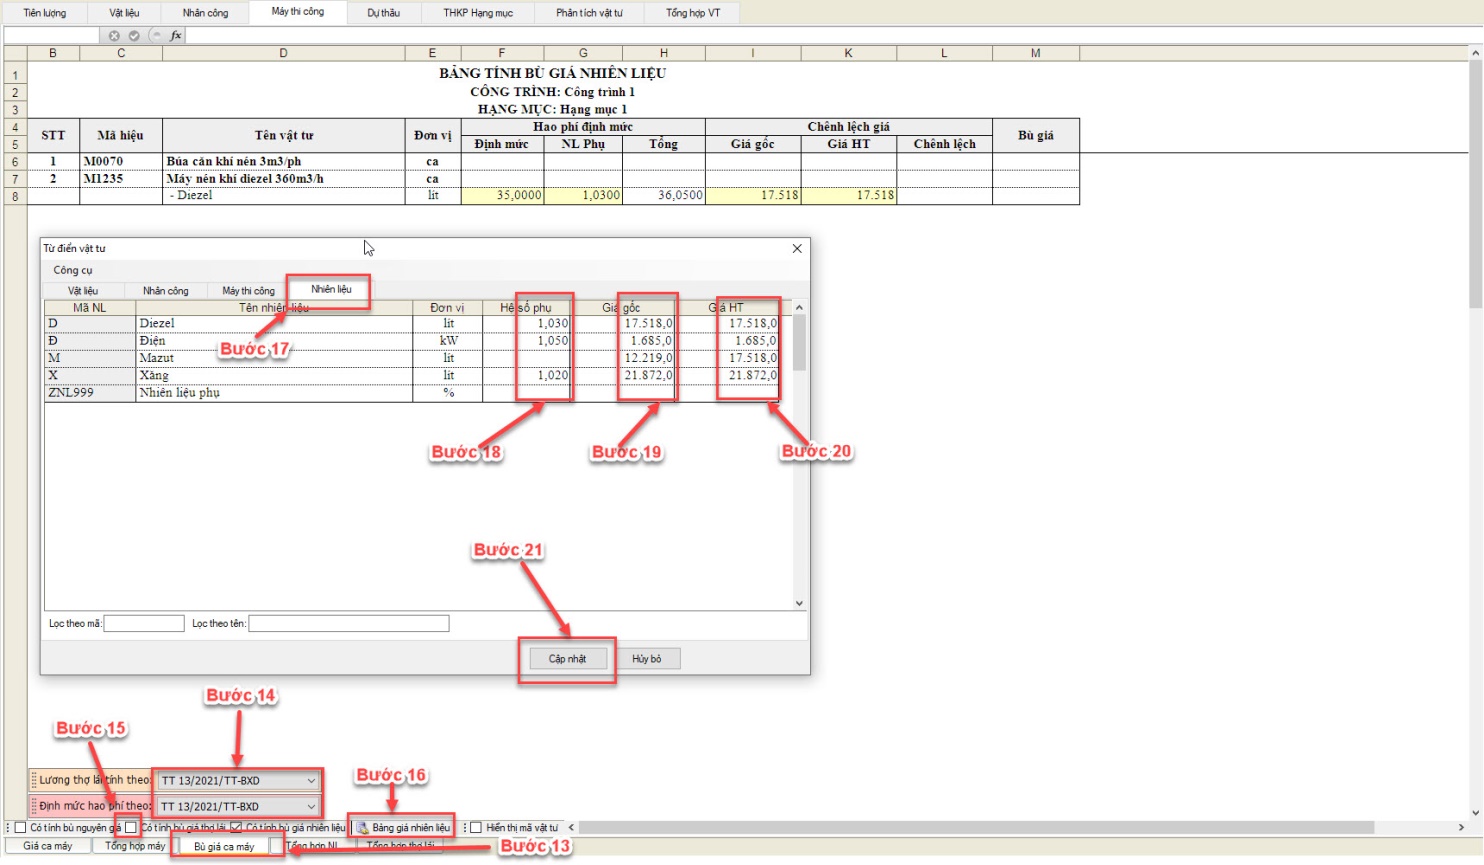Enable Hiển thị mã vật tư checkbox
This screenshot has height=865, width=1484.
coord(476,827)
